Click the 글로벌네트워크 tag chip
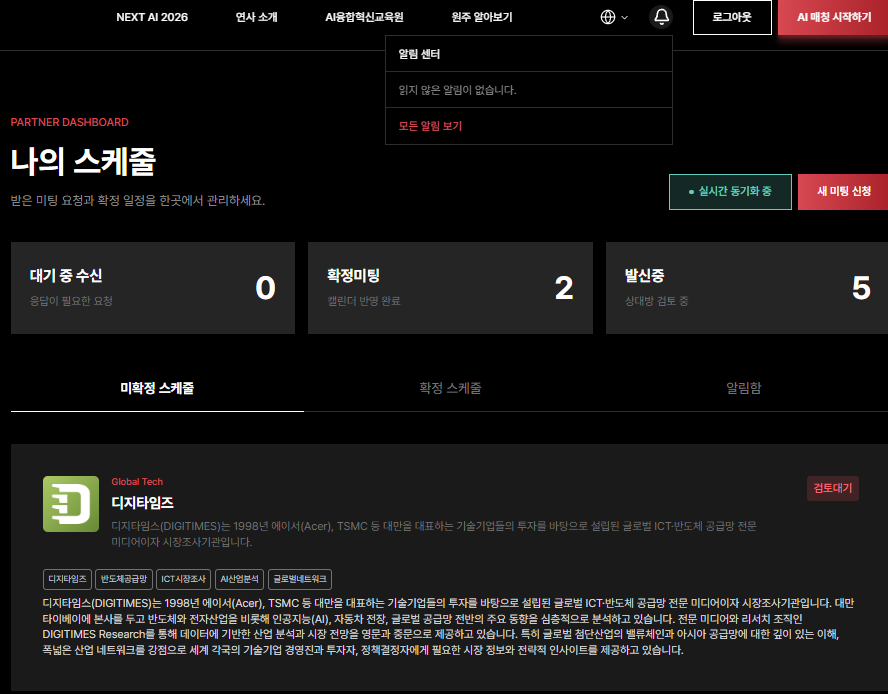 pyautogui.click(x=300, y=579)
